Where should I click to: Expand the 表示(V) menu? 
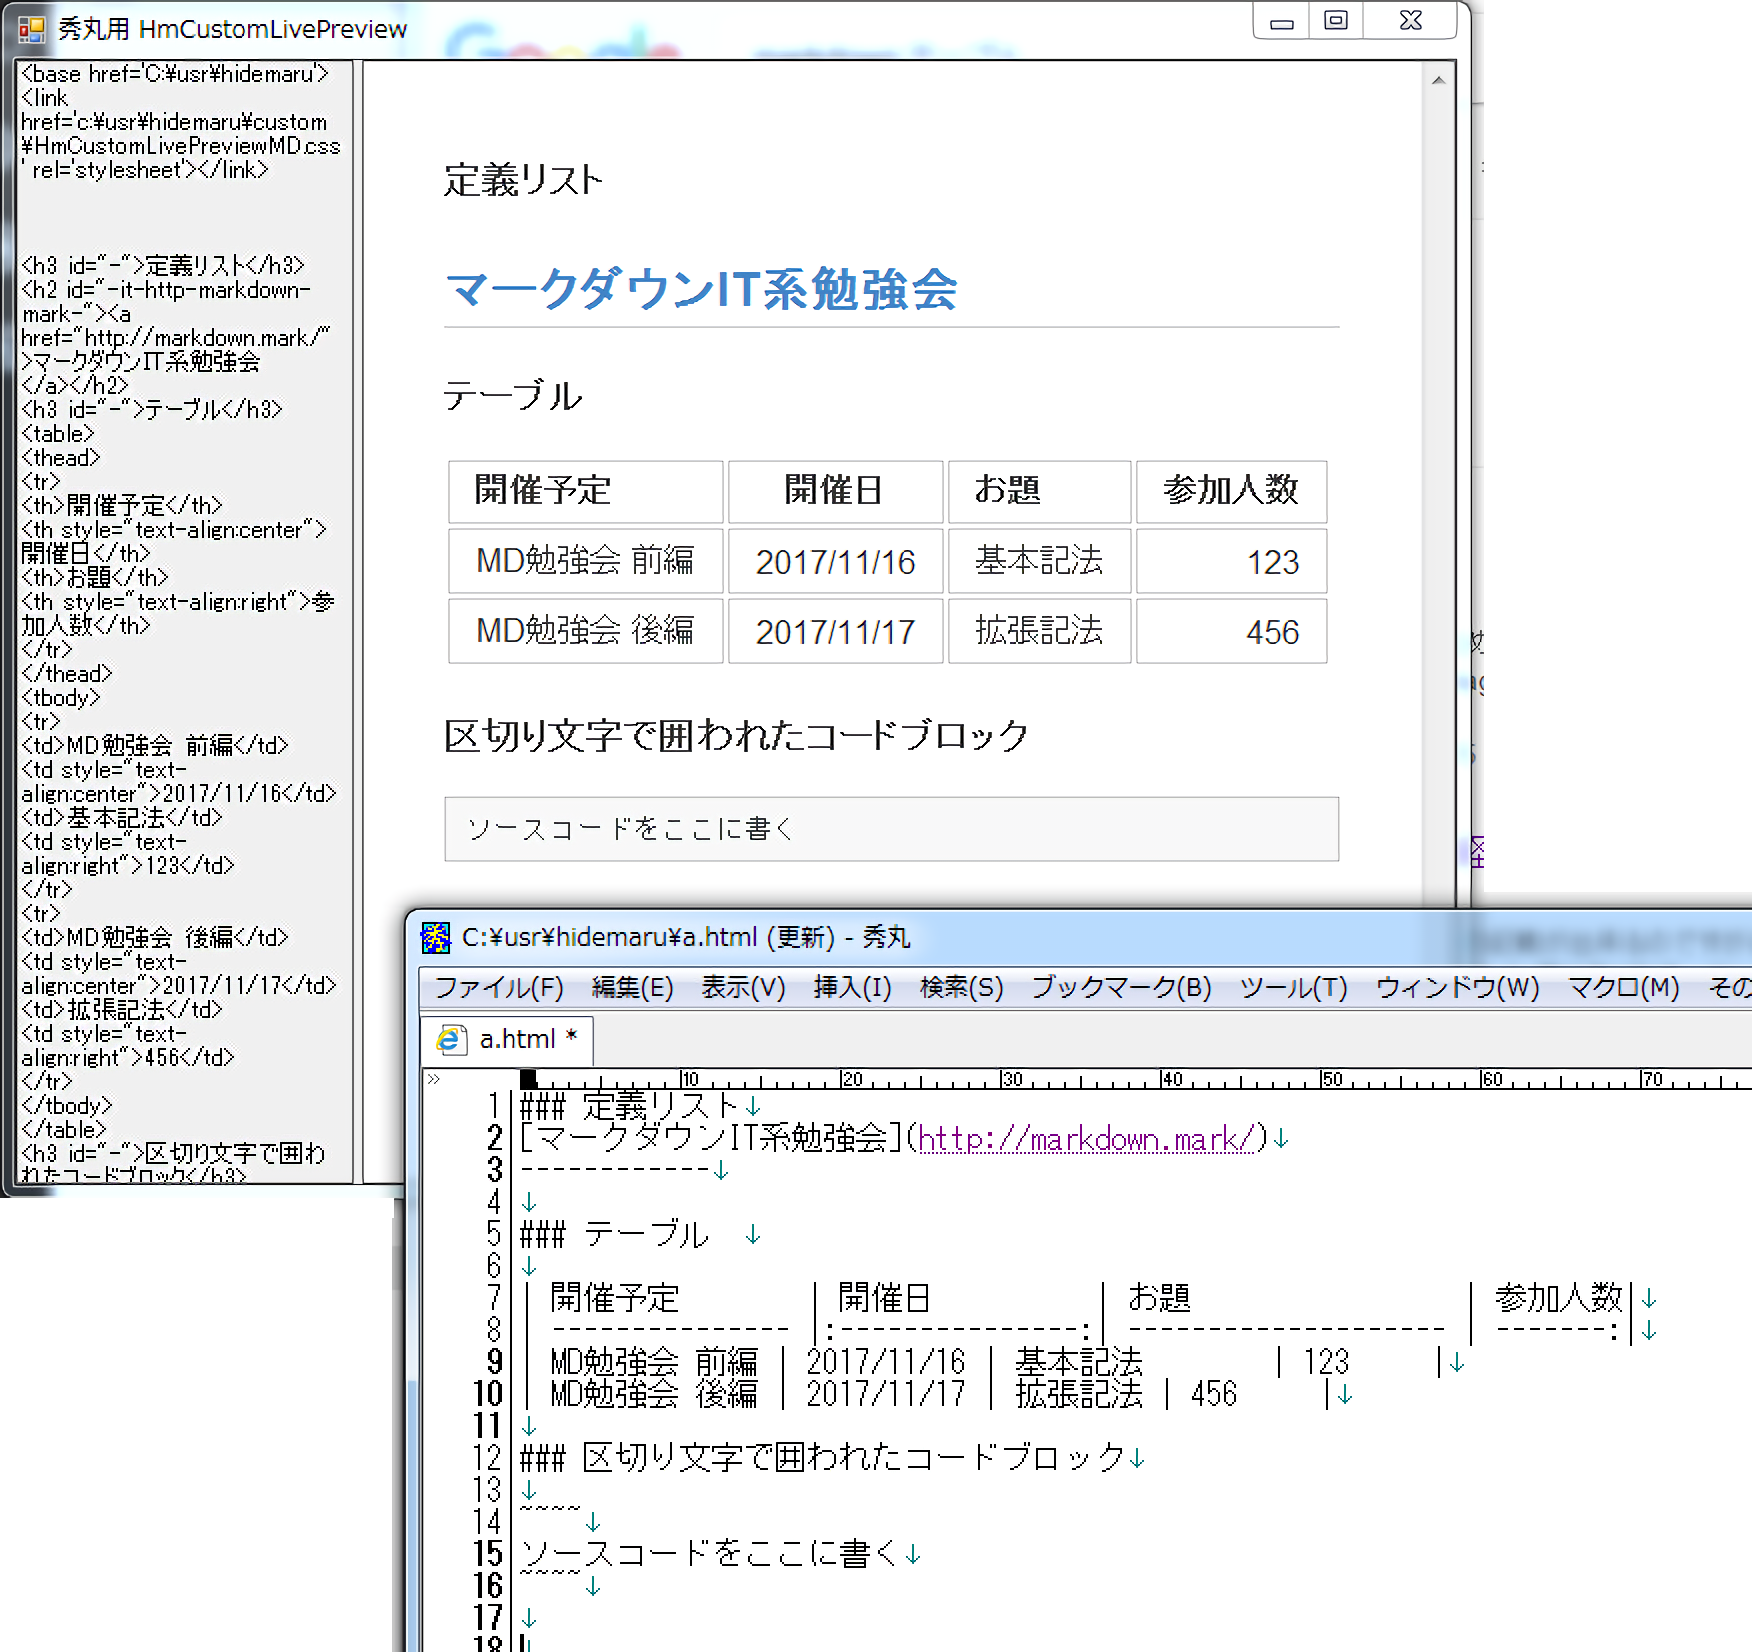tap(743, 988)
